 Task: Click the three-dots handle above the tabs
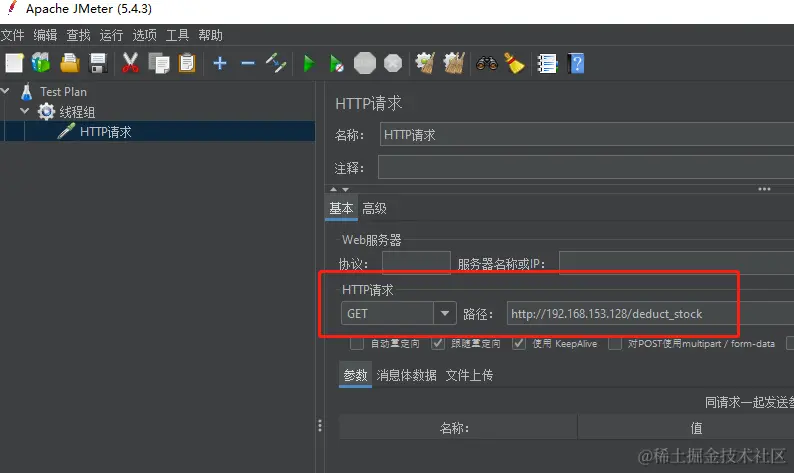point(764,189)
